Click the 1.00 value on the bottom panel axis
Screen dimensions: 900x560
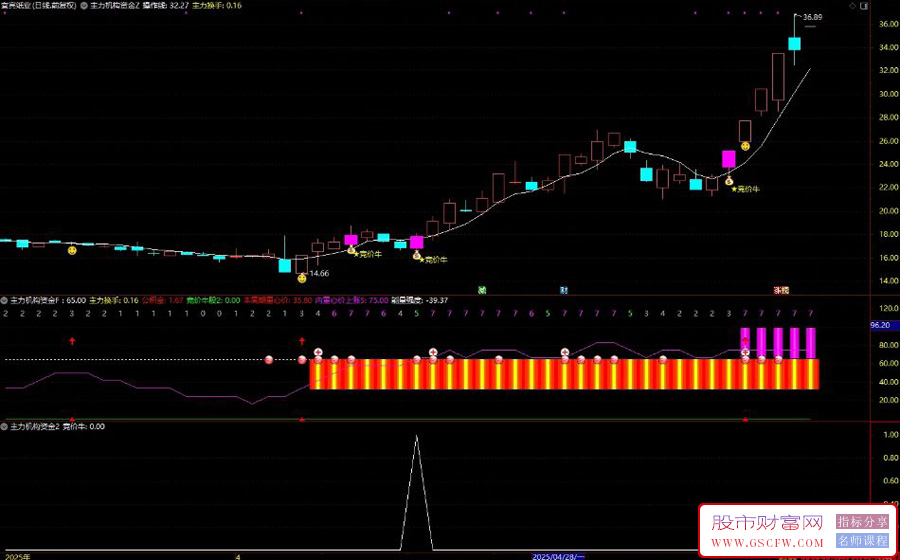(889, 435)
